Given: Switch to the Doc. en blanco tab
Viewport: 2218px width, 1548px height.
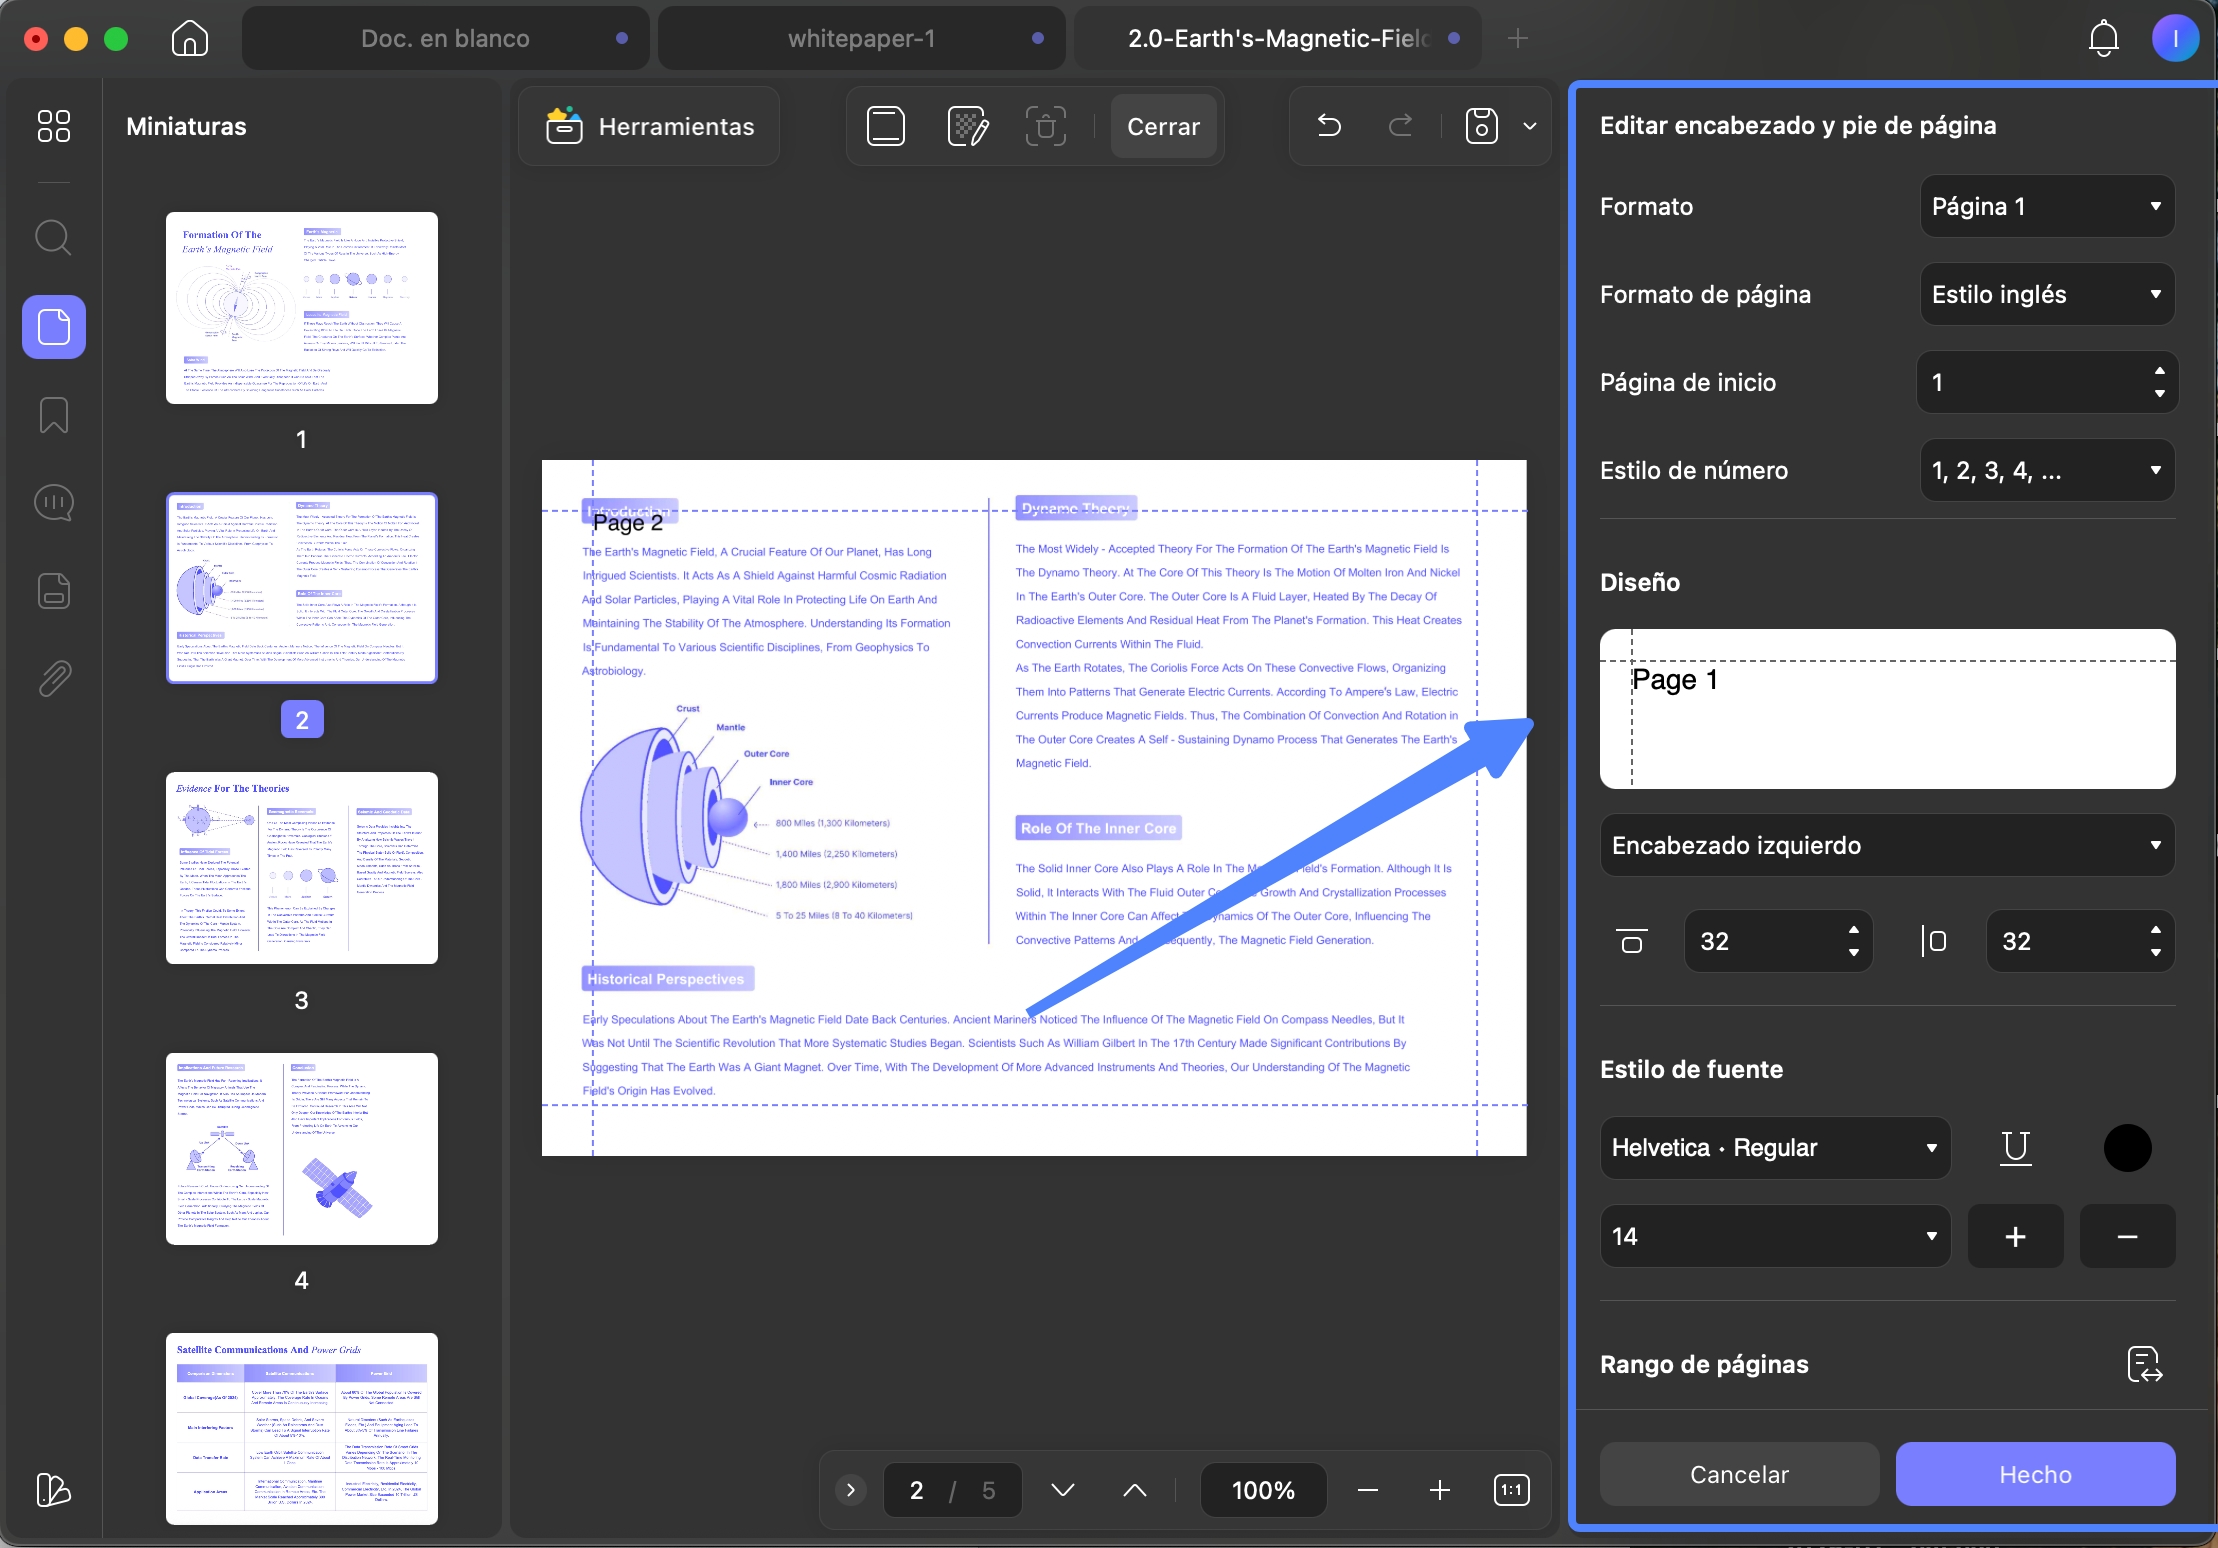Looking at the screenshot, I should point(445,39).
